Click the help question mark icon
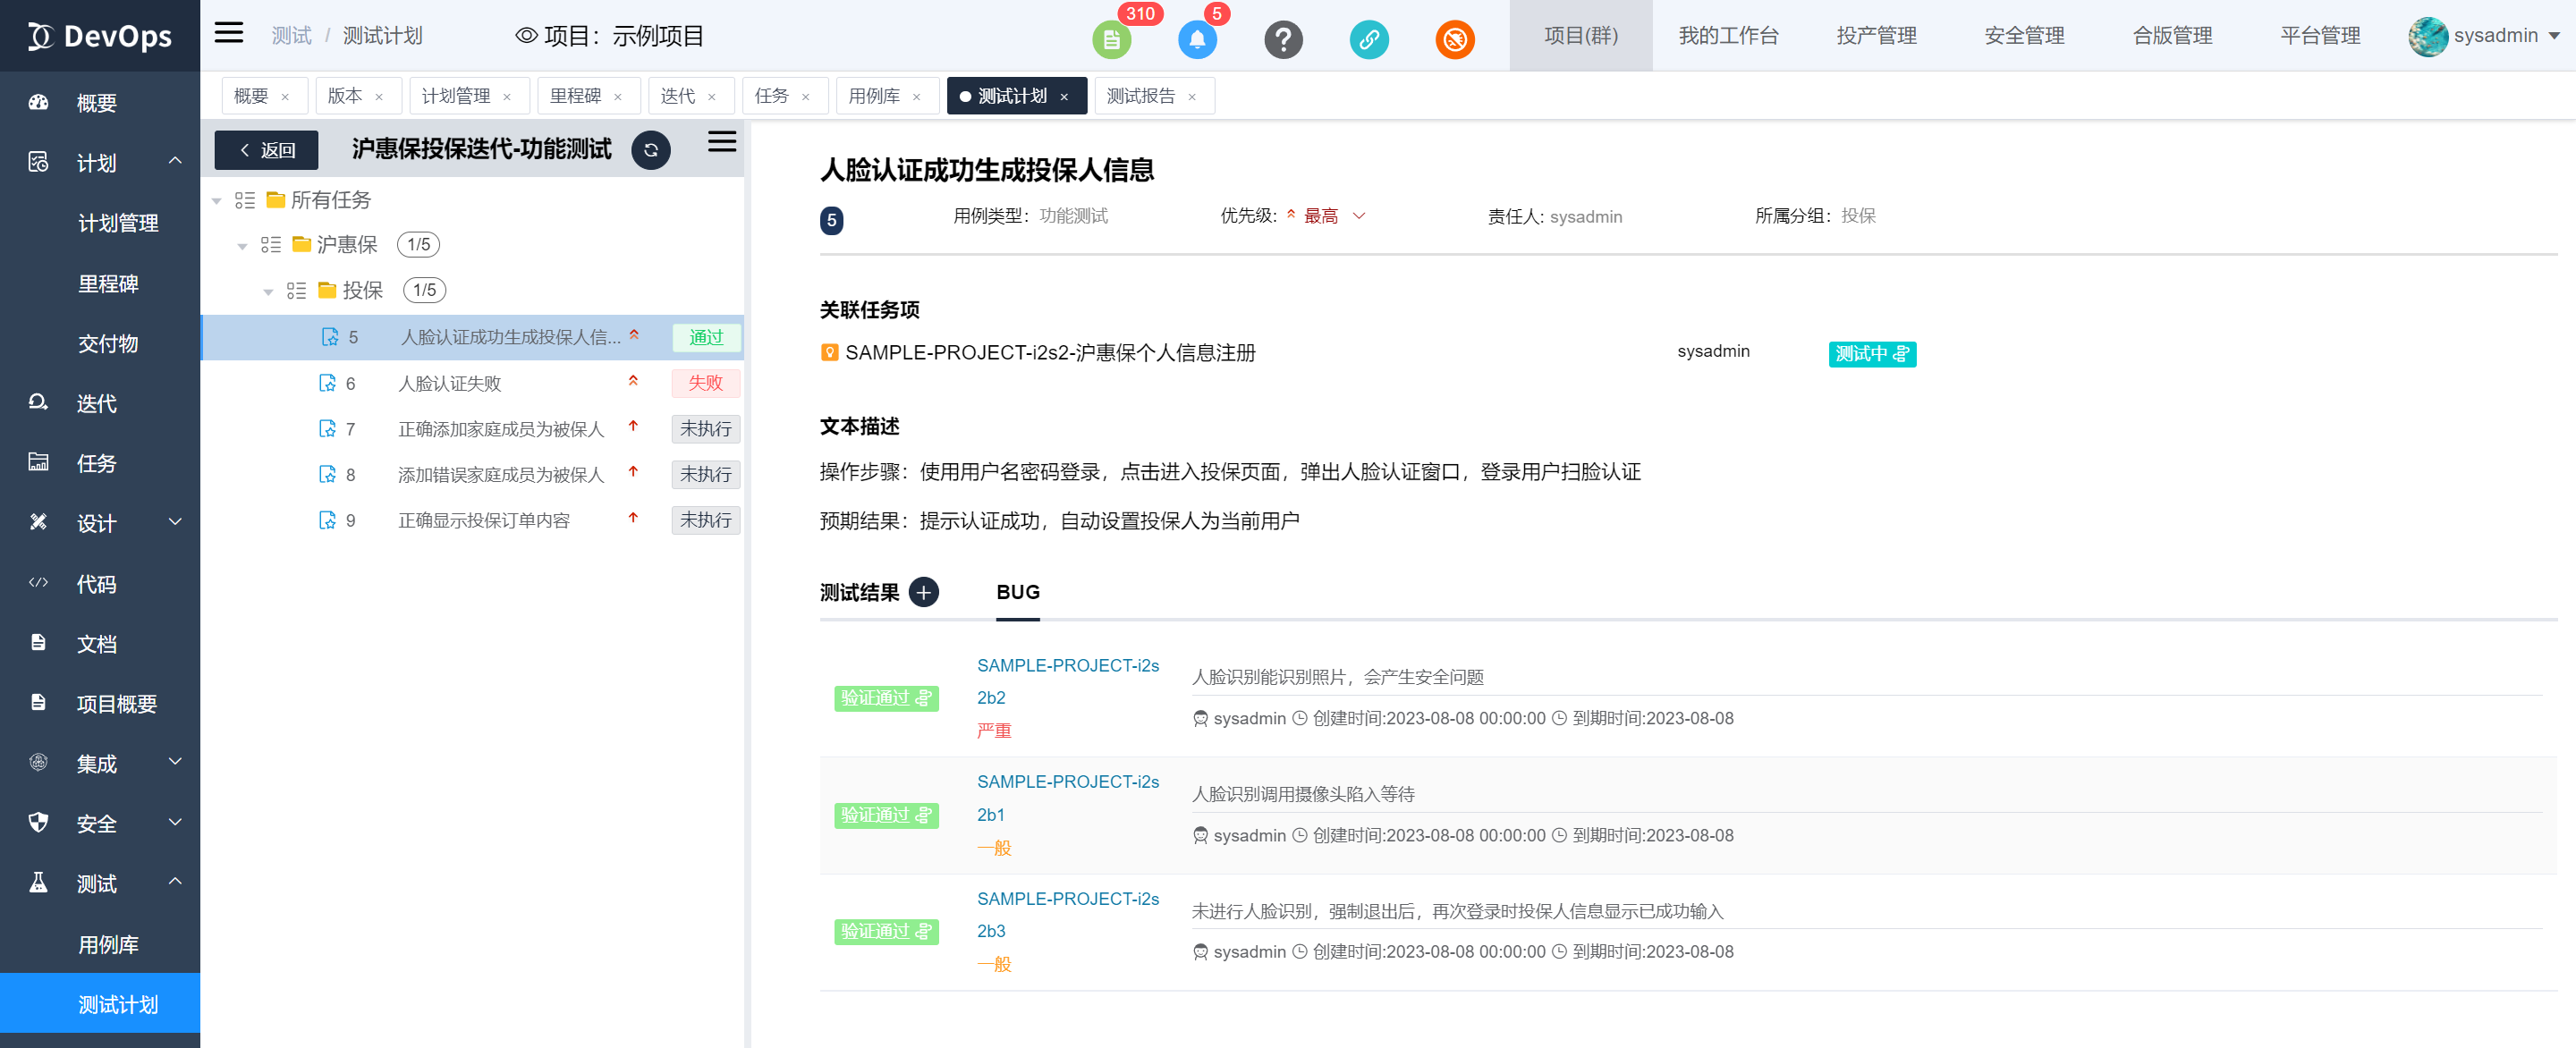 click(x=1283, y=40)
